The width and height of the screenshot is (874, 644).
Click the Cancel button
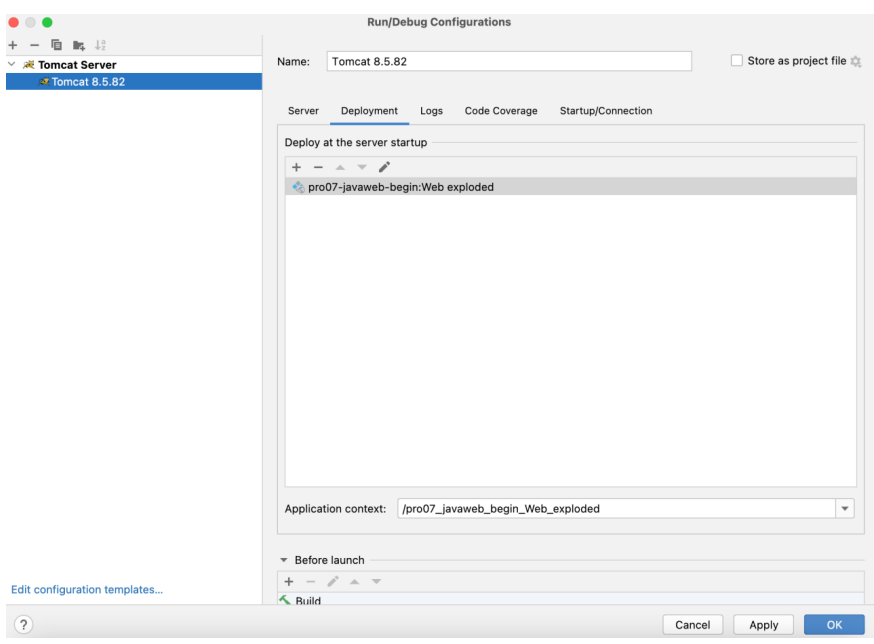[x=693, y=624]
